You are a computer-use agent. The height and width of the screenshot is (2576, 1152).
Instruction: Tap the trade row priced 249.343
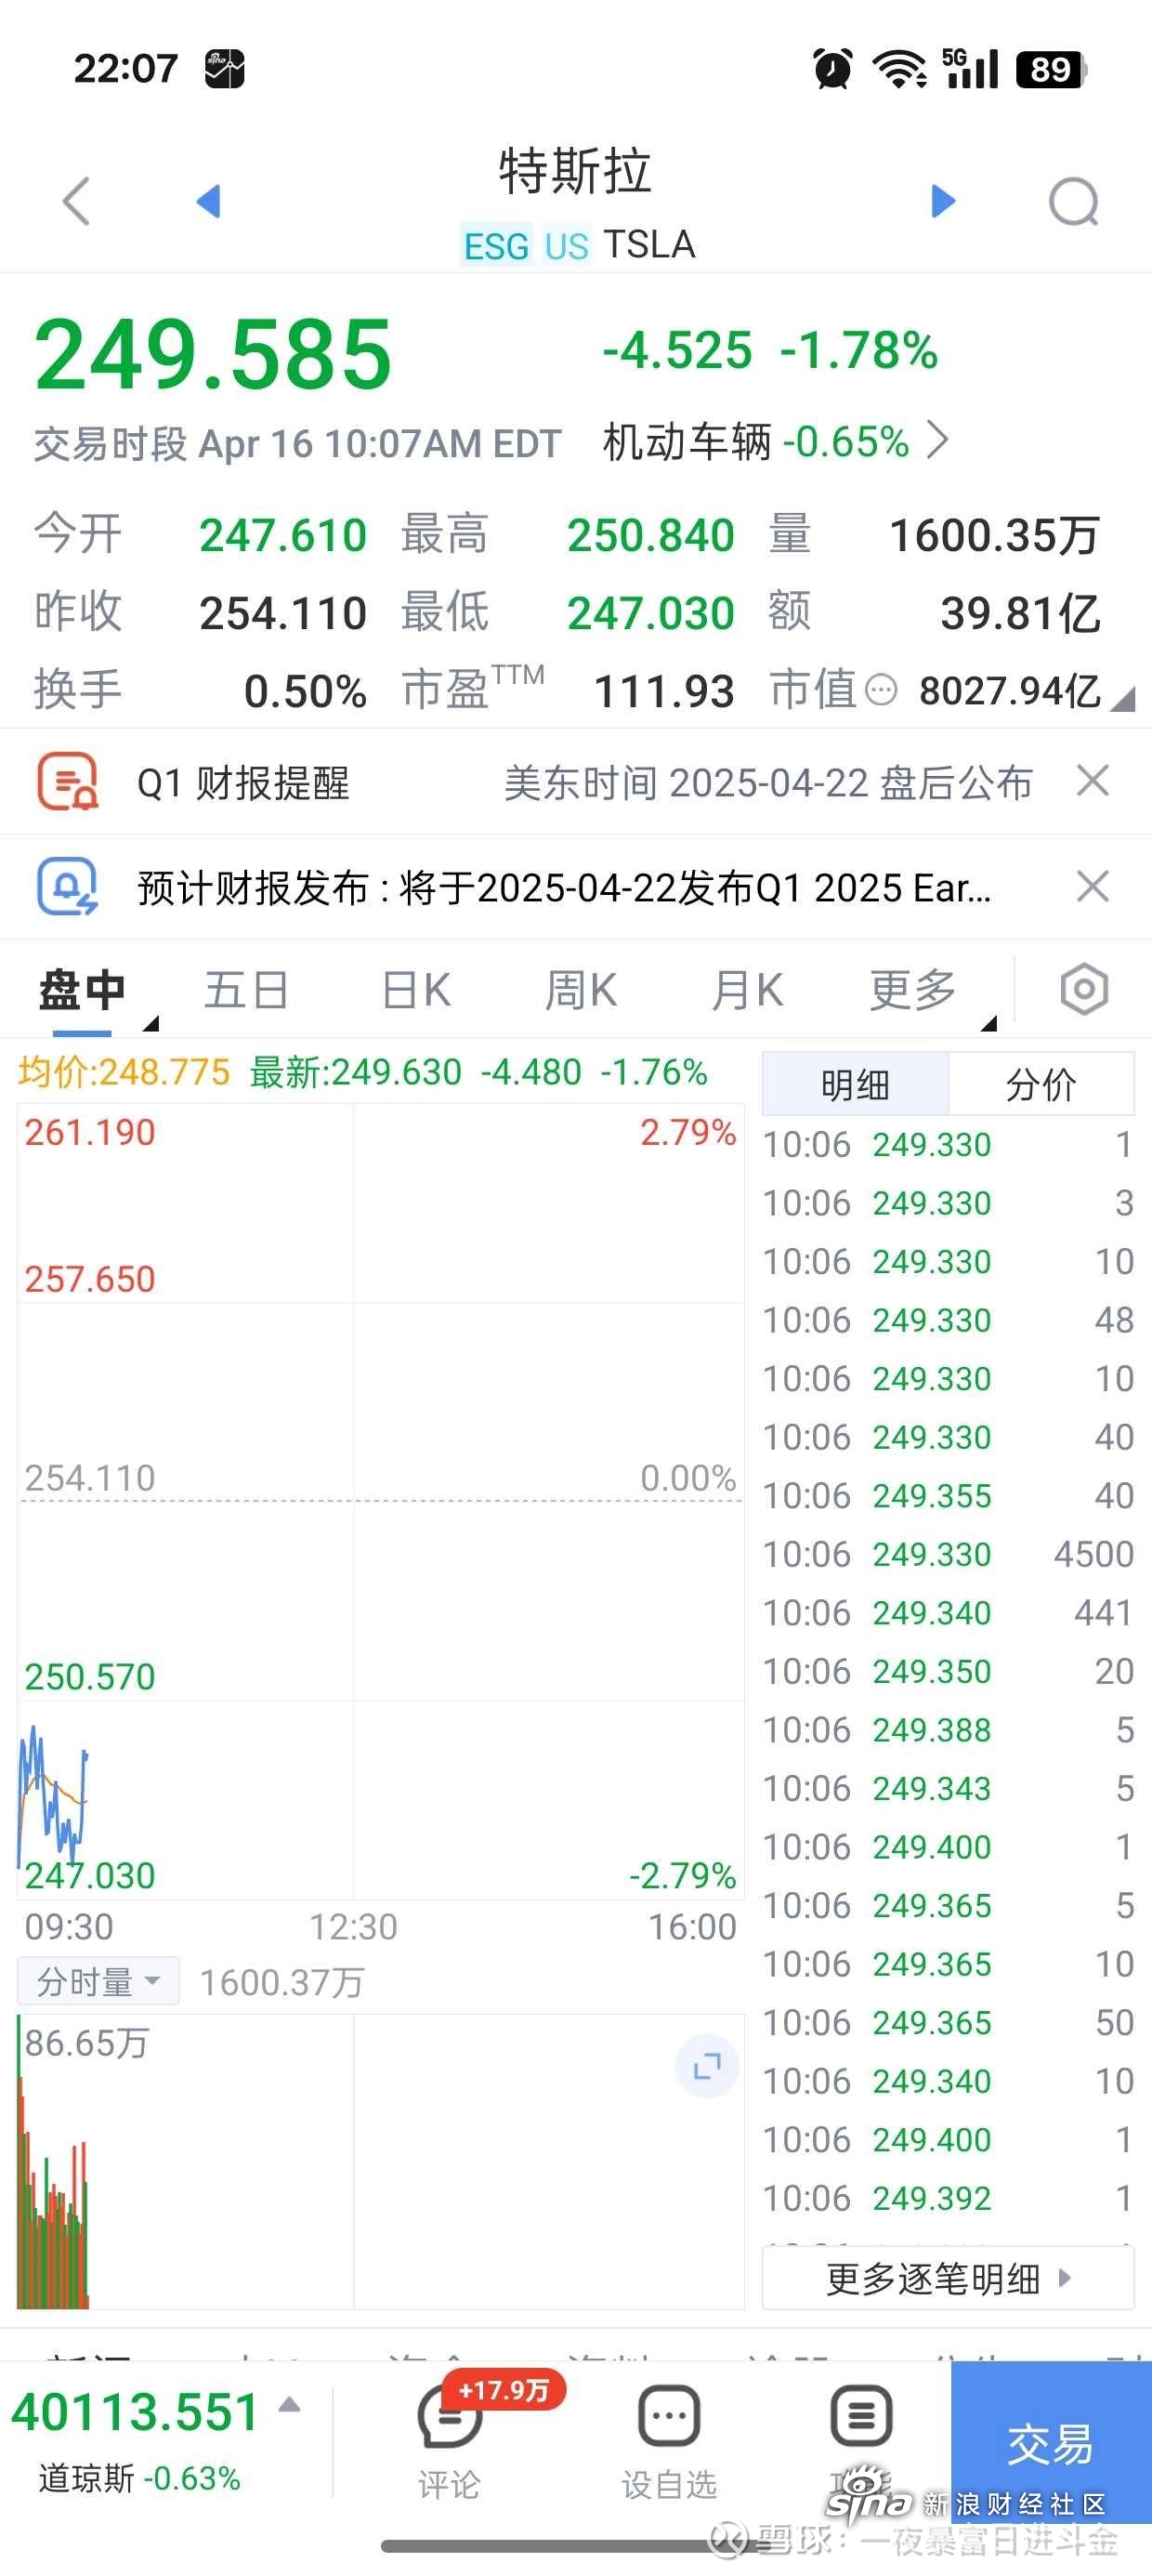click(948, 1788)
